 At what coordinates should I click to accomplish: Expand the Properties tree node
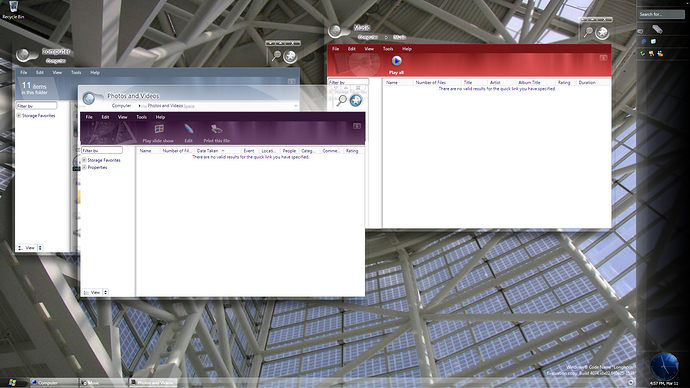[84, 167]
